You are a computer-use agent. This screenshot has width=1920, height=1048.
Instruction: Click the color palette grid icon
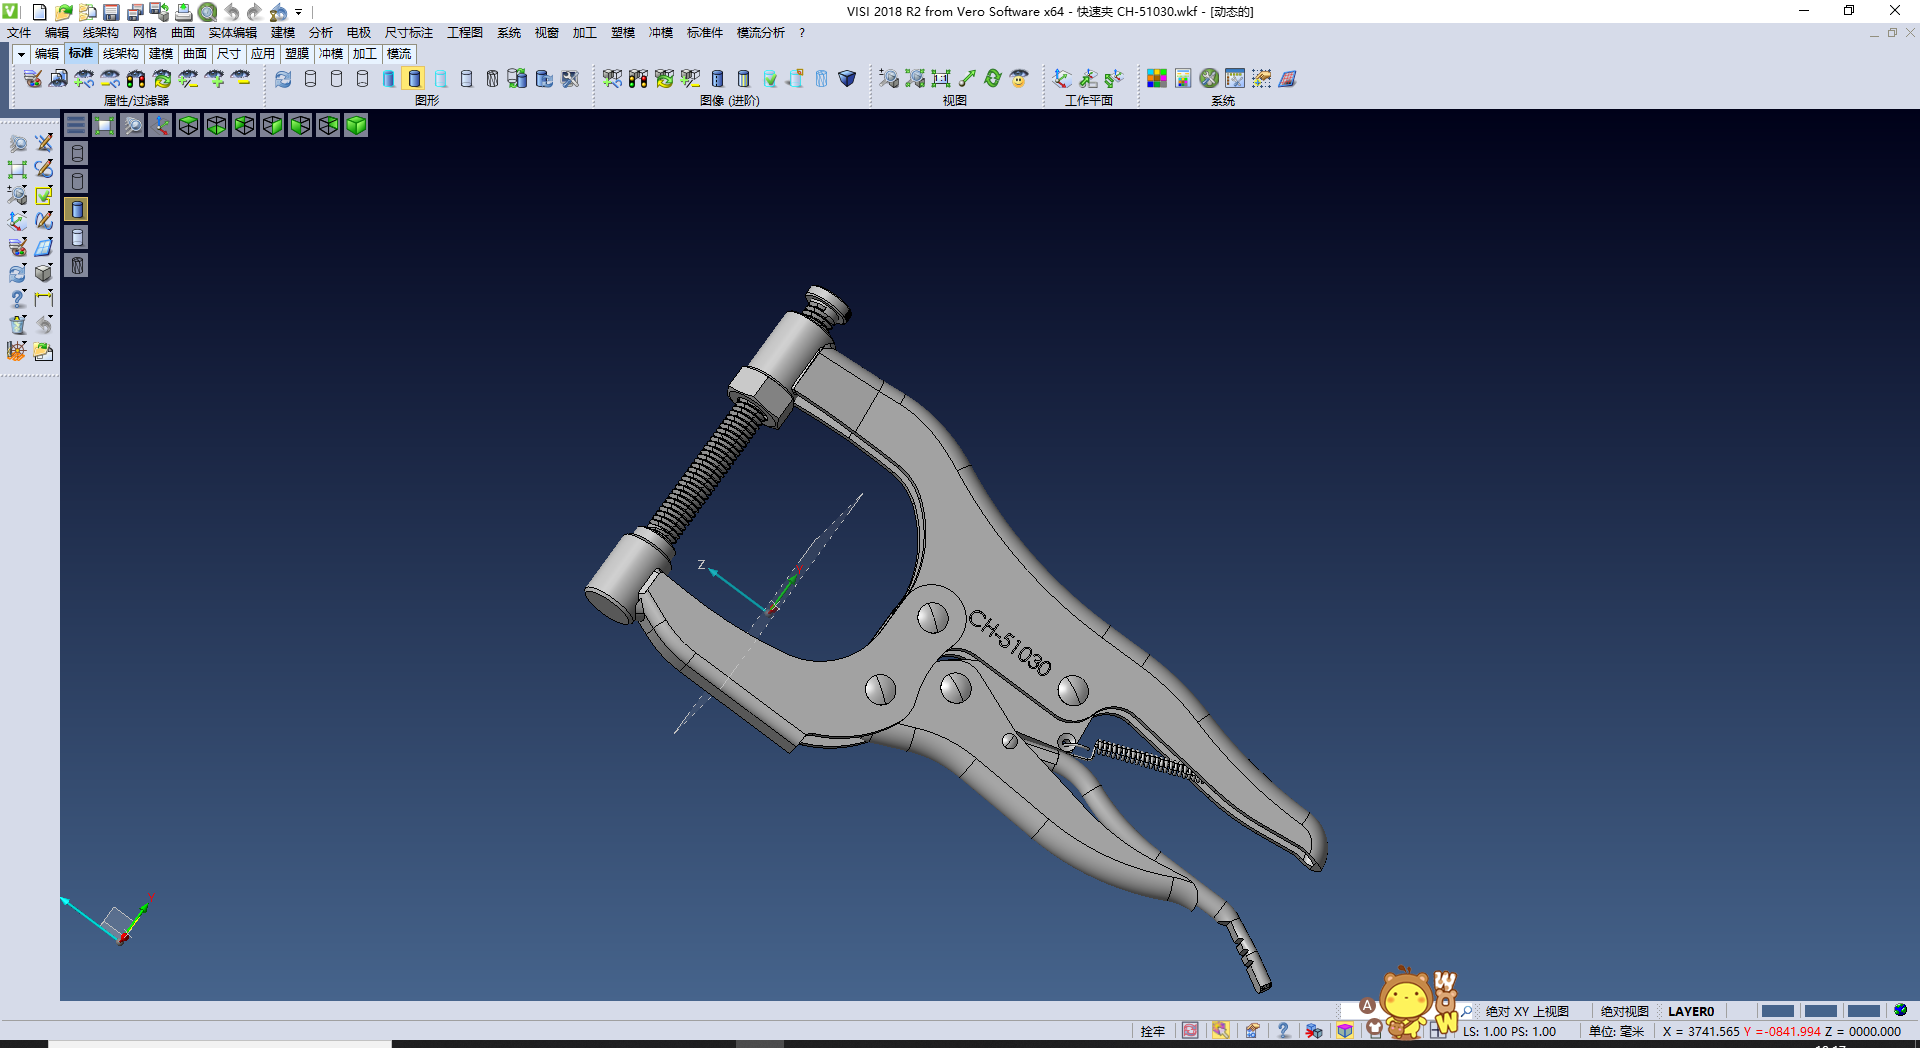[x=1156, y=79]
